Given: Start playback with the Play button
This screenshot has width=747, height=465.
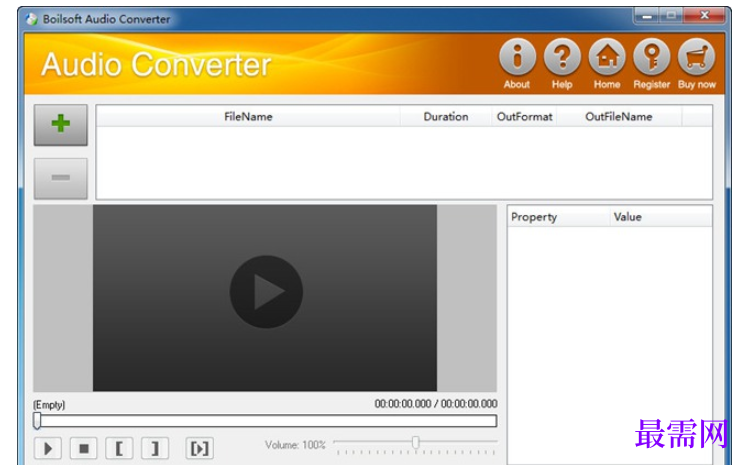Looking at the screenshot, I should point(48,448).
